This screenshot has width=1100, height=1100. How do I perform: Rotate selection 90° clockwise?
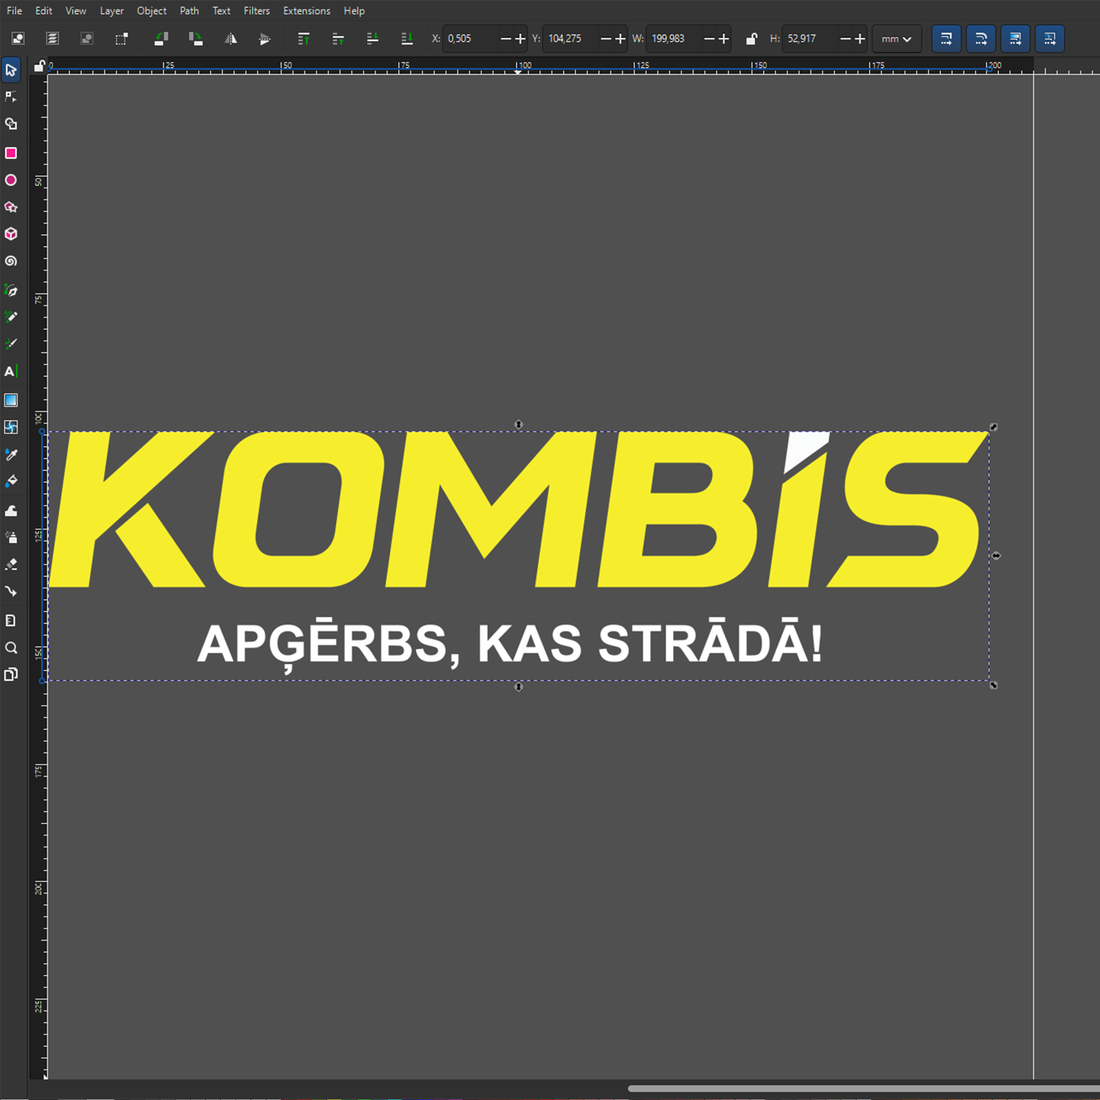pyautogui.click(x=196, y=39)
